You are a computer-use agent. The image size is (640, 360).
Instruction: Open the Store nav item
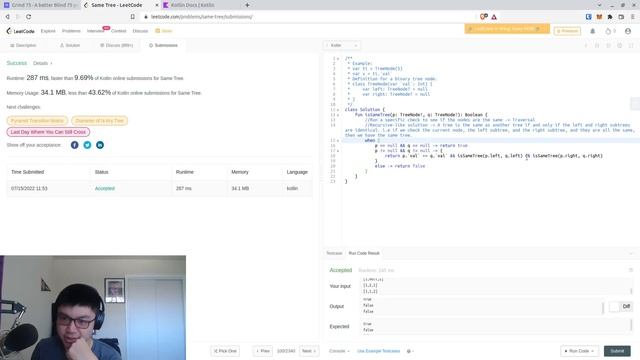tap(164, 31)
